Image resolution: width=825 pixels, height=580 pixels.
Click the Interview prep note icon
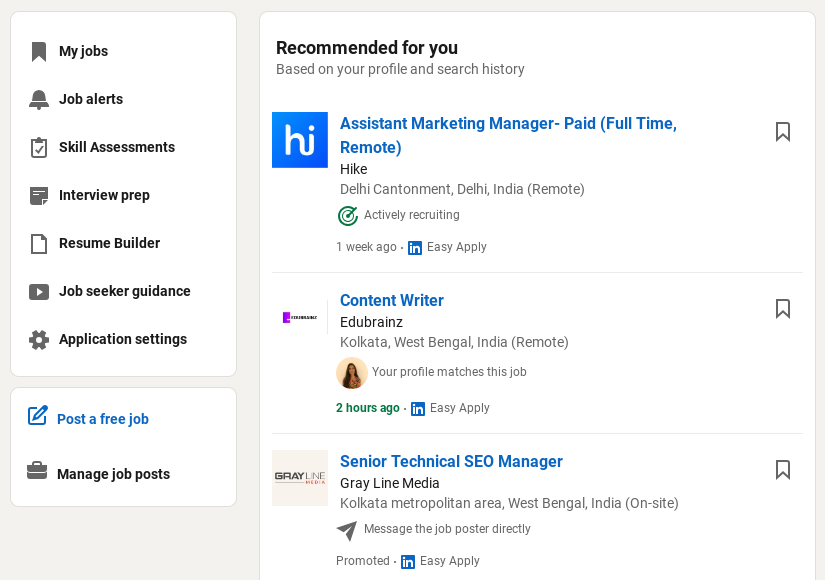point(39,196)
